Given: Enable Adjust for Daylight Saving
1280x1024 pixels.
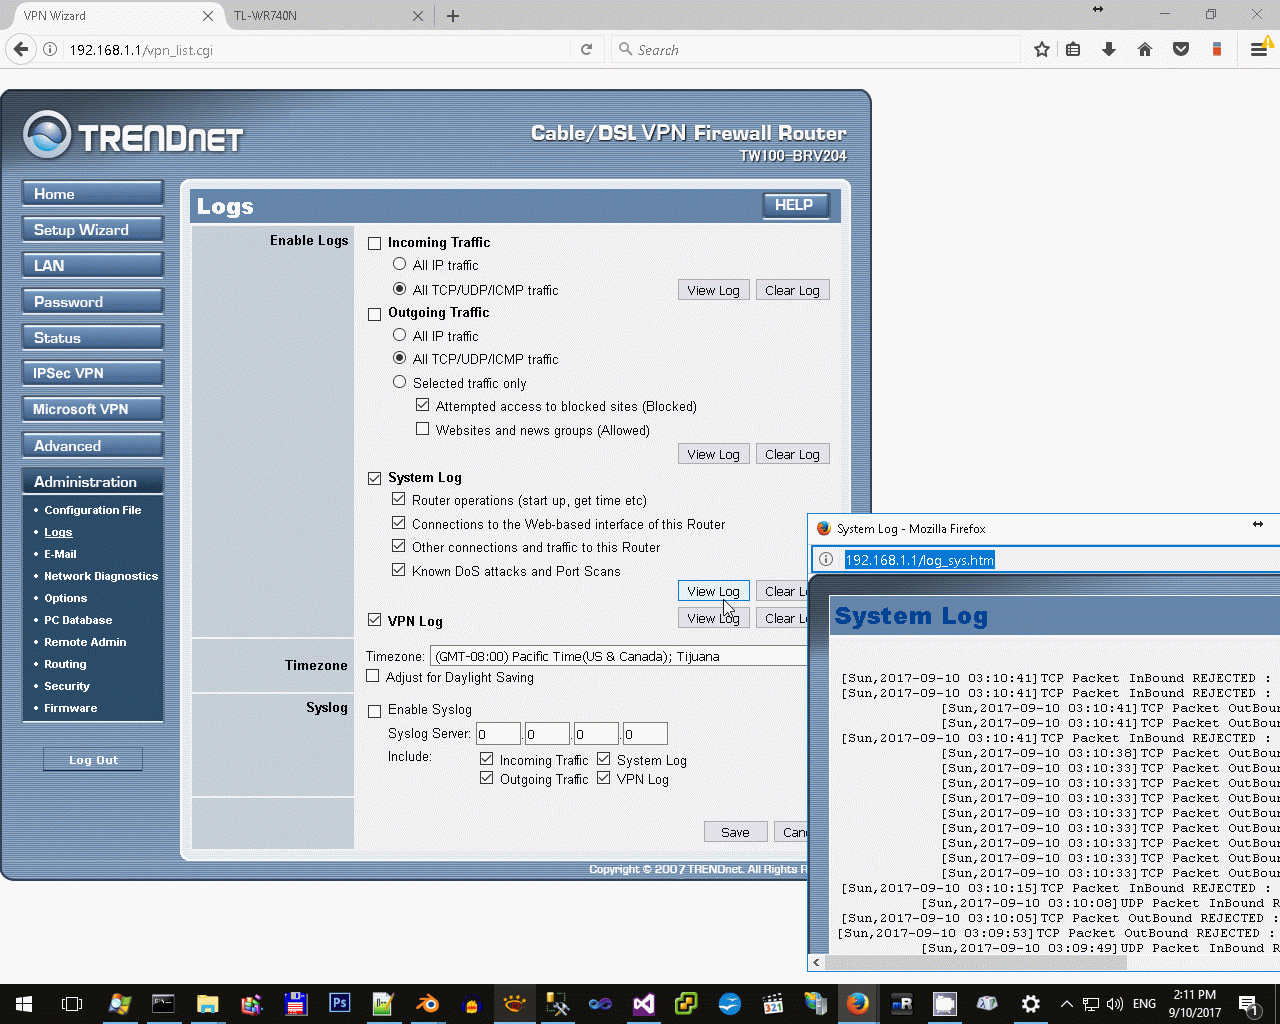Looking at the screenshot, I should click(x=373, y=676).
